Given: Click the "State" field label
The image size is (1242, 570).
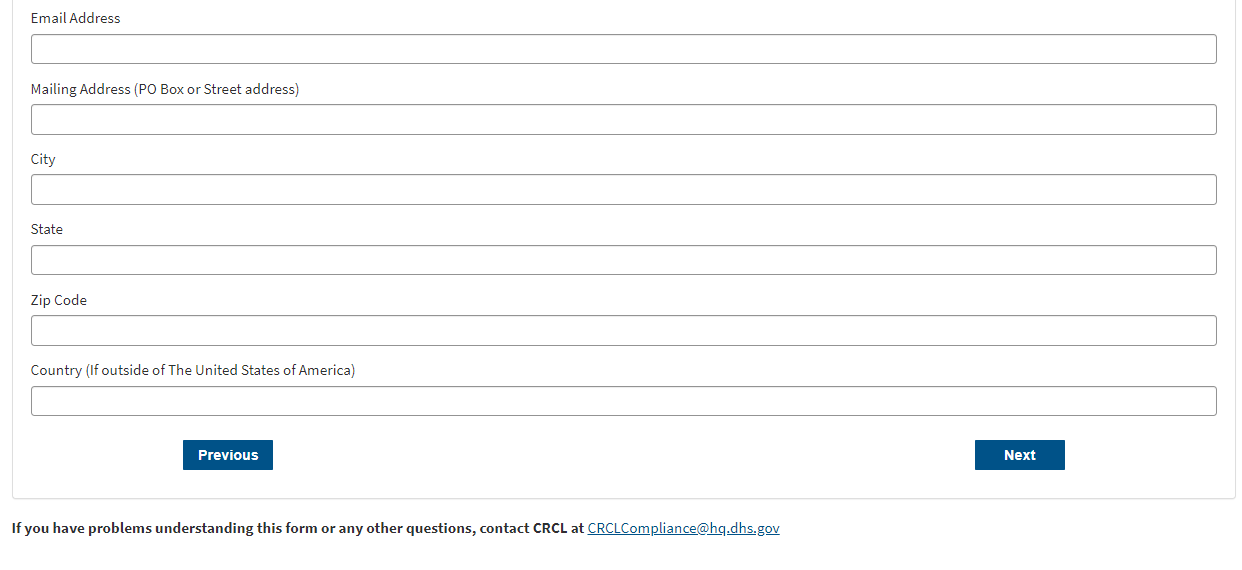Looking at the screenshot, I should click(47, 229).
